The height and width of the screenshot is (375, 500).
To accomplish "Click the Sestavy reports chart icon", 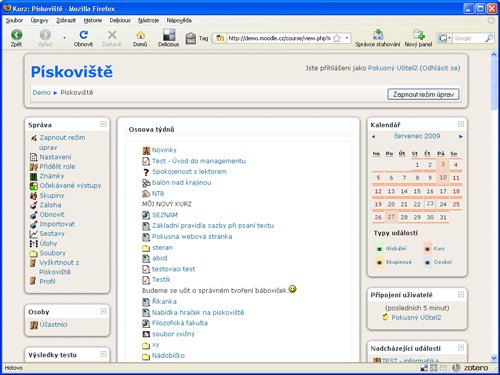I will coord(33,234).
